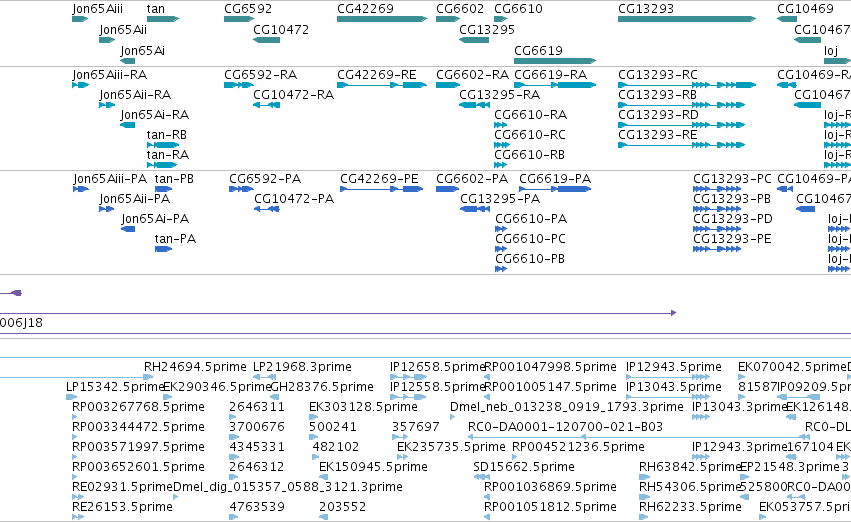Viewport: 851px width, 522px height.
Task: Open gene label CG10472
Action: [x=281, y=30]
